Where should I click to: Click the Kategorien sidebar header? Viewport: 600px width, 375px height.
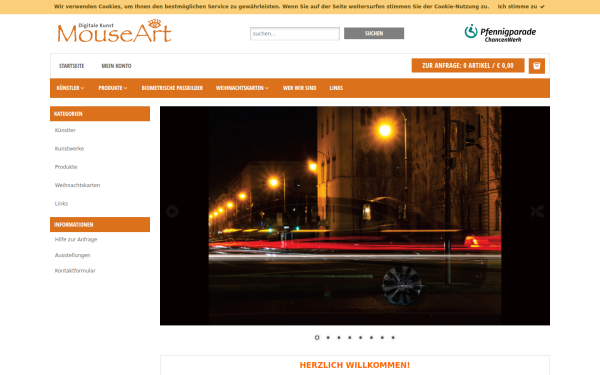pyautogui.click(x=100, y=114)
